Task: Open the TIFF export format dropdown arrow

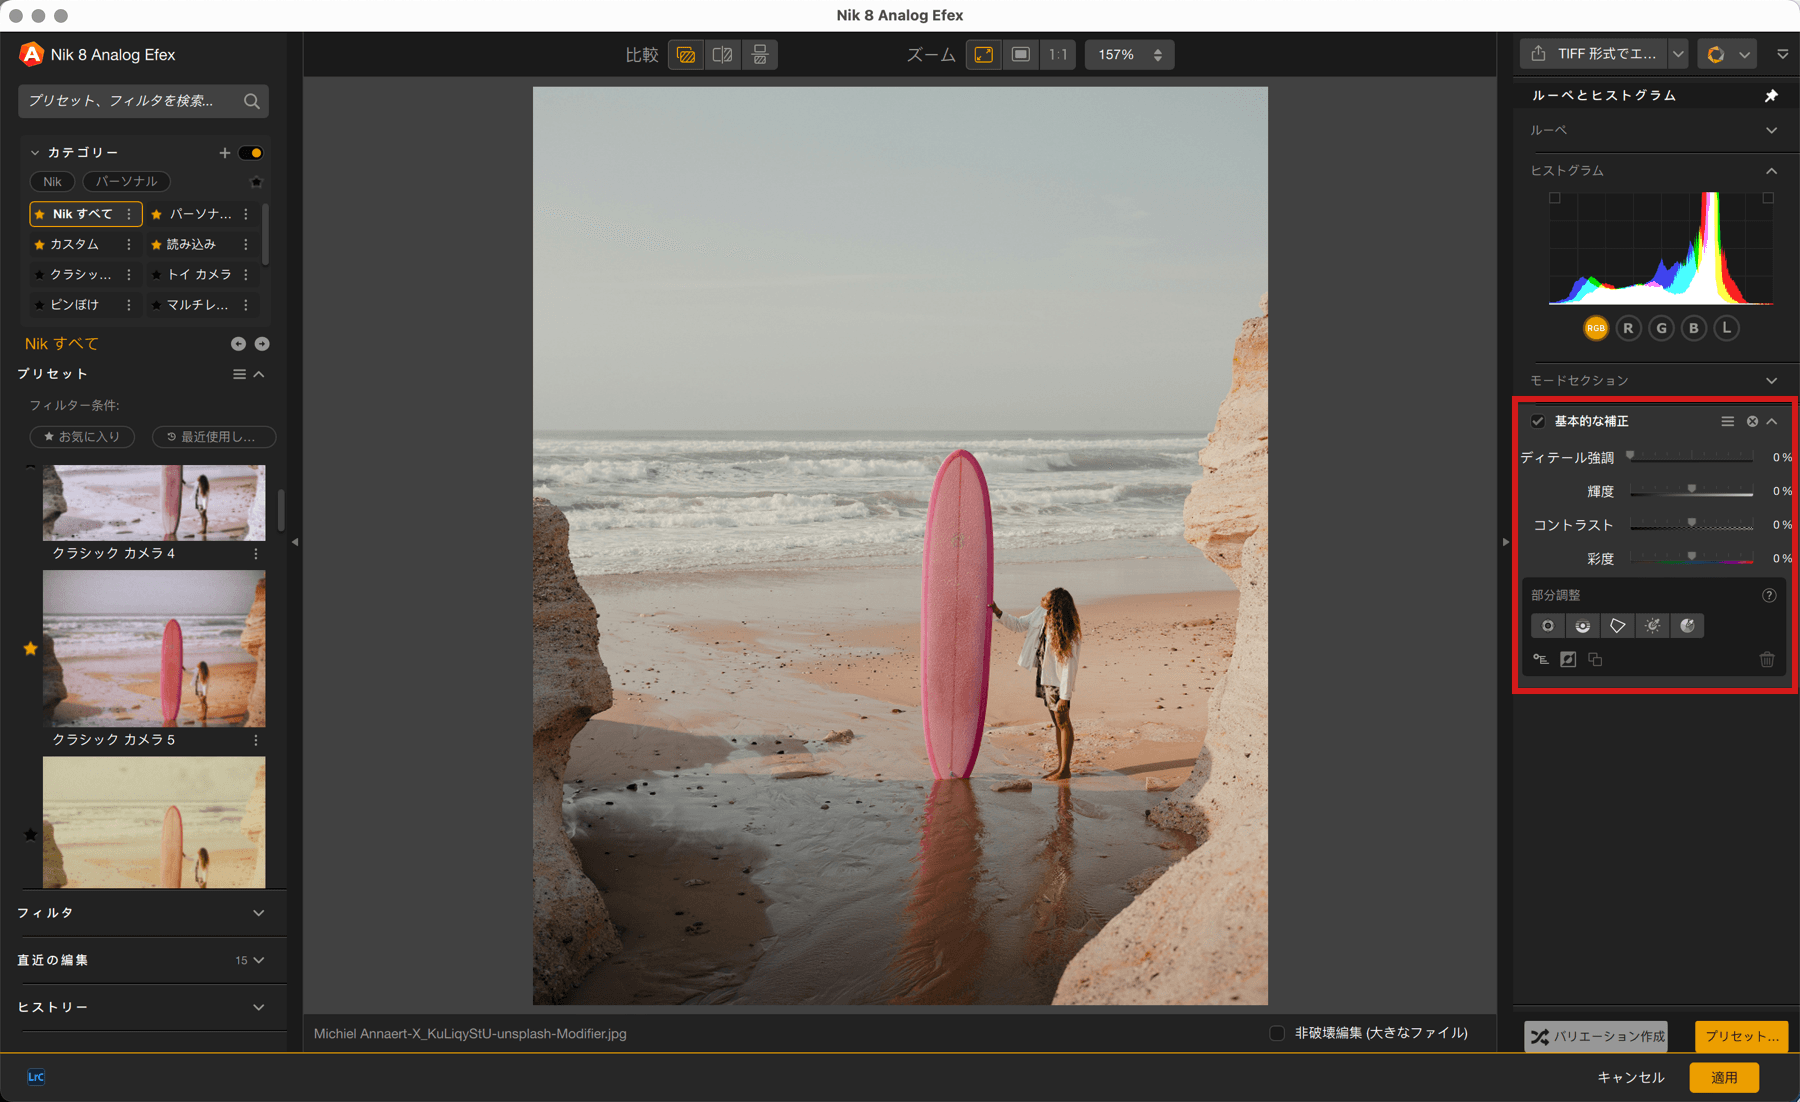Action: click(1678, 55)
